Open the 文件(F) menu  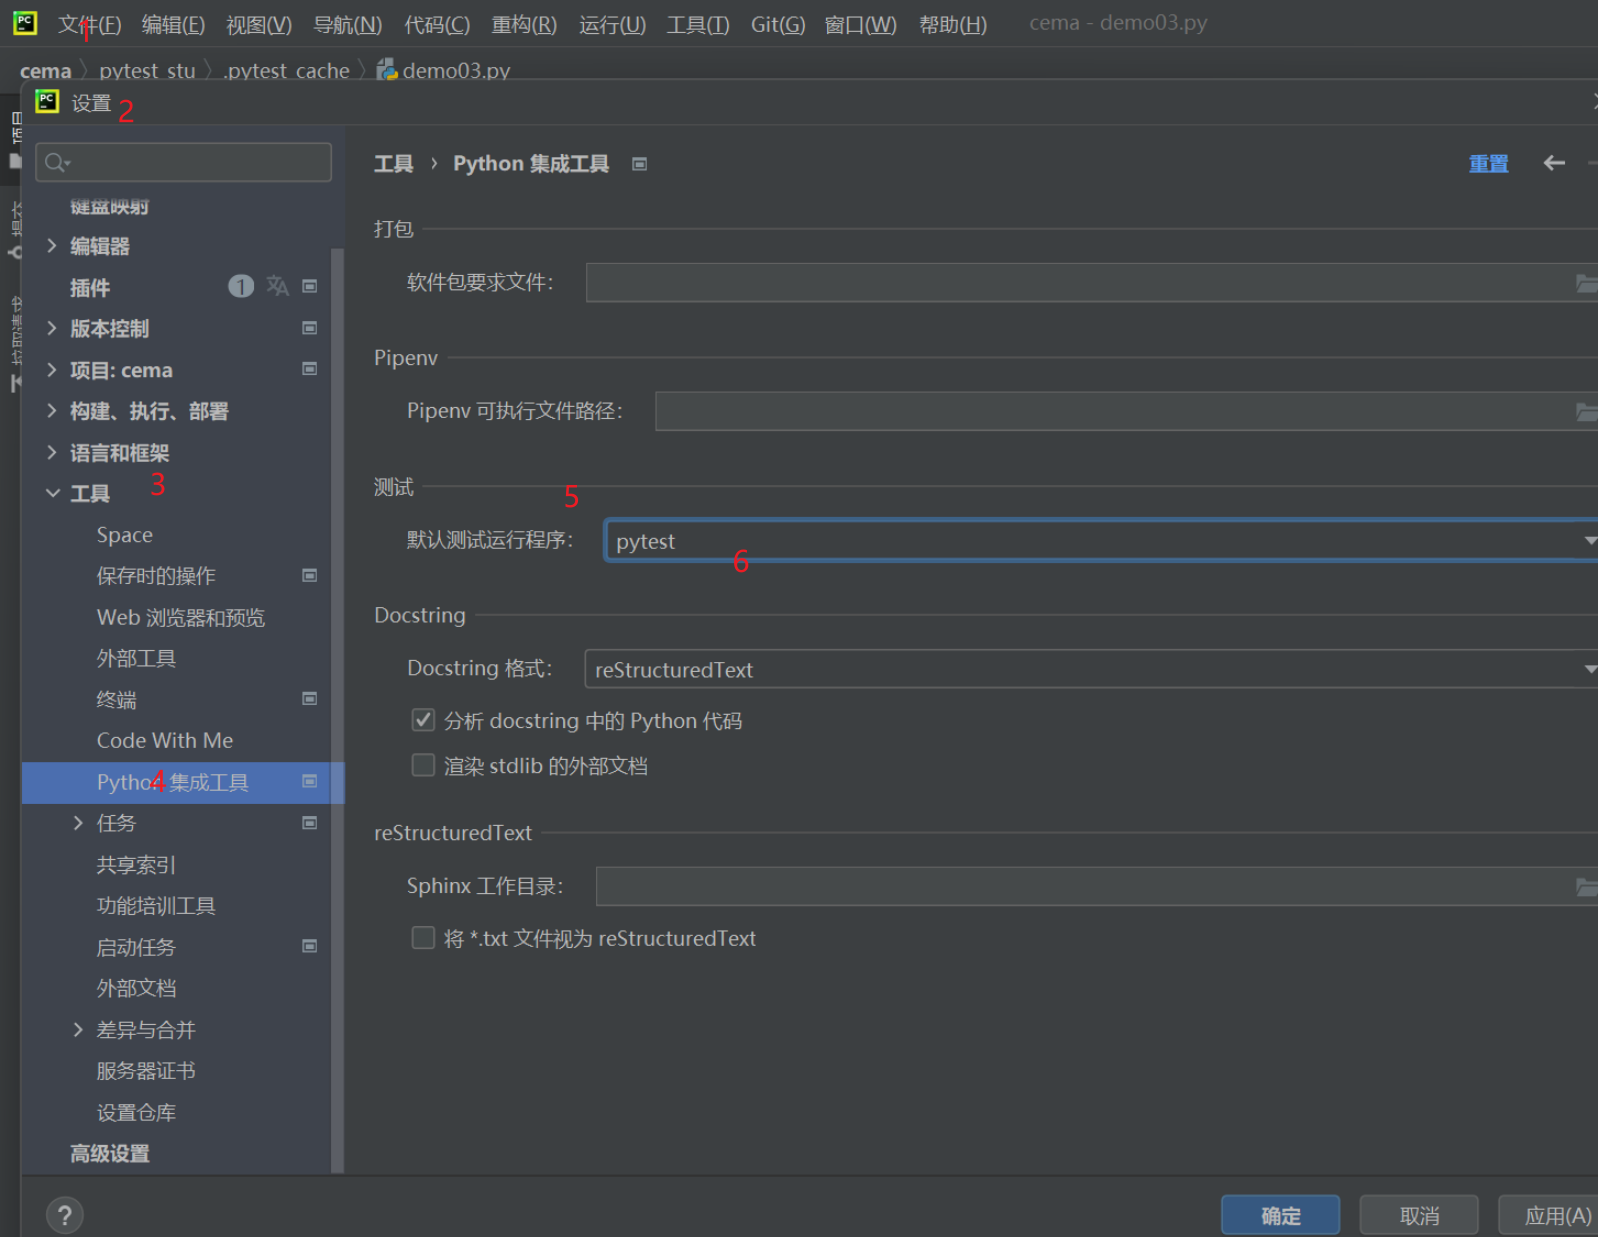(x=89, y=25)
